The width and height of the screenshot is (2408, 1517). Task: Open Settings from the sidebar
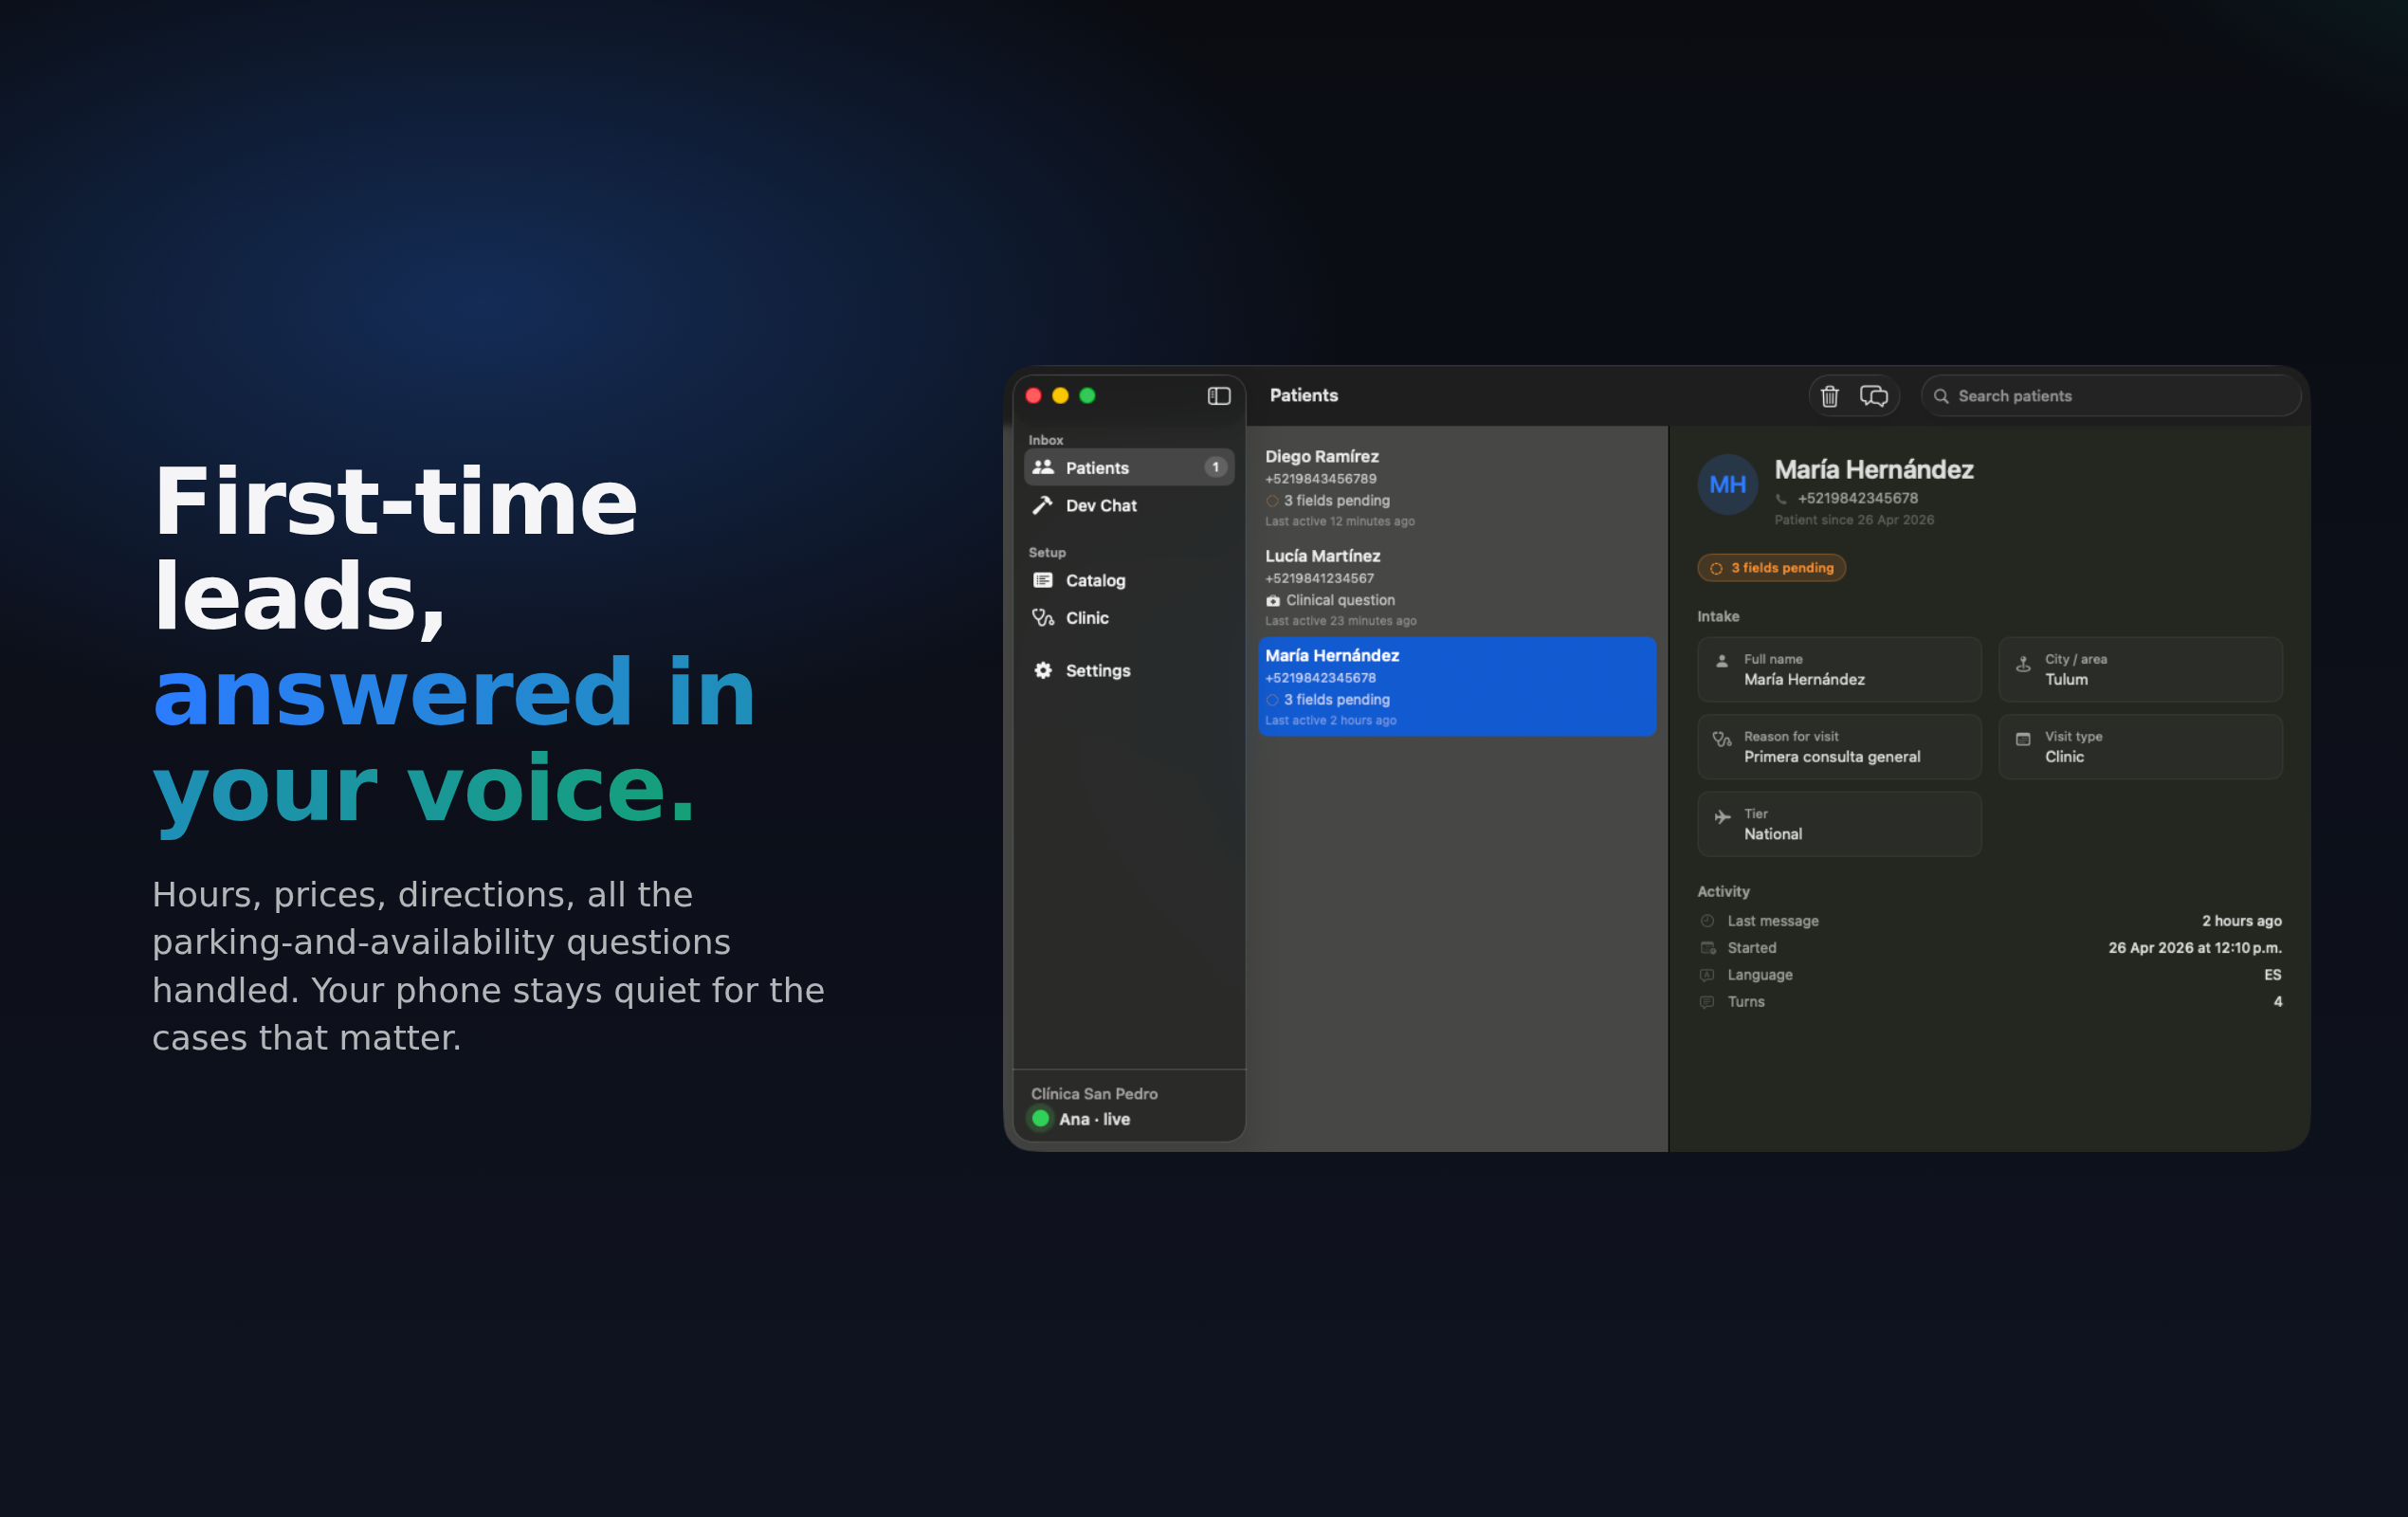(1097, 671)
